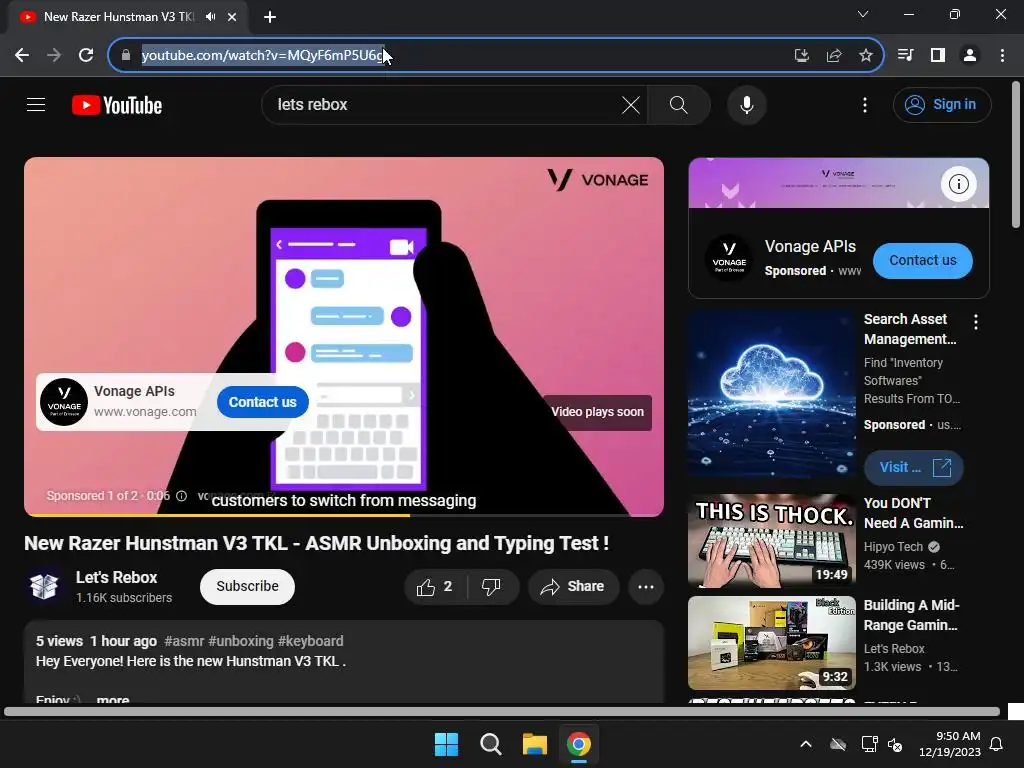Click the ad progress bar

pos(344,515)
